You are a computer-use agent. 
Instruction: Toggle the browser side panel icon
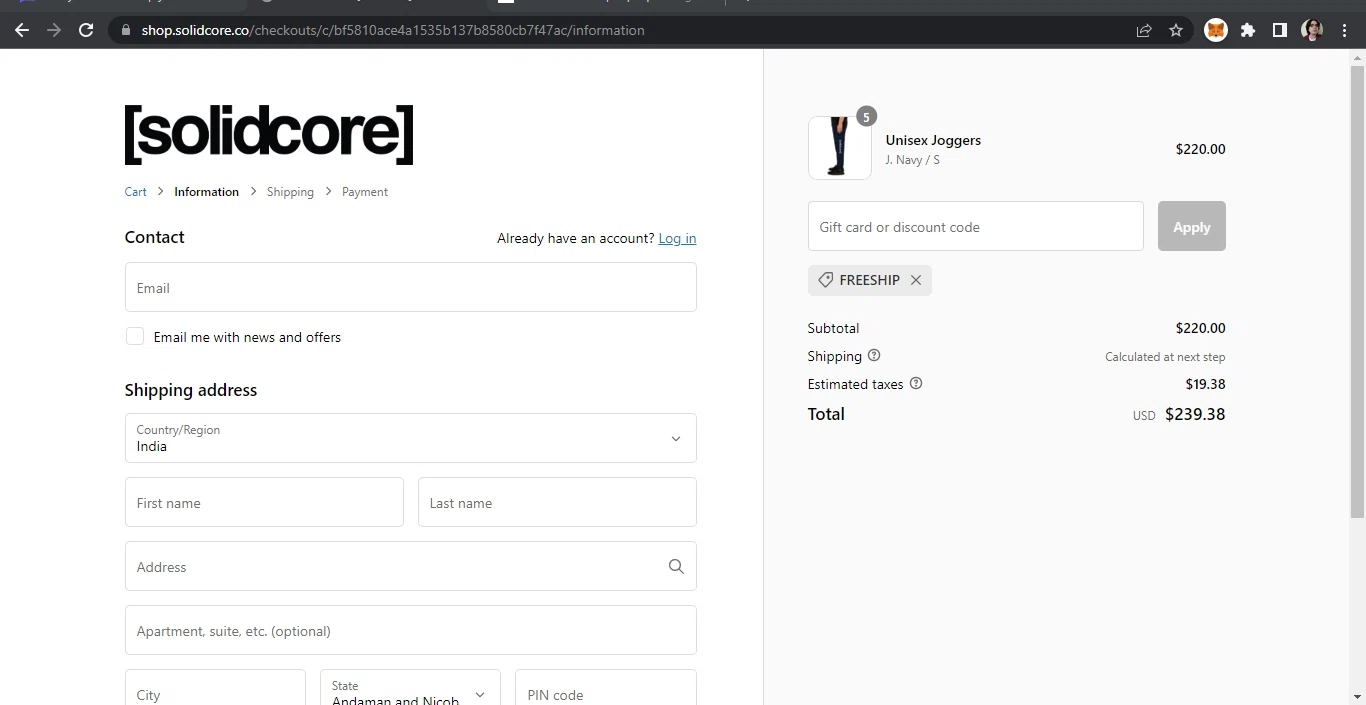[x=1279, y=30]
